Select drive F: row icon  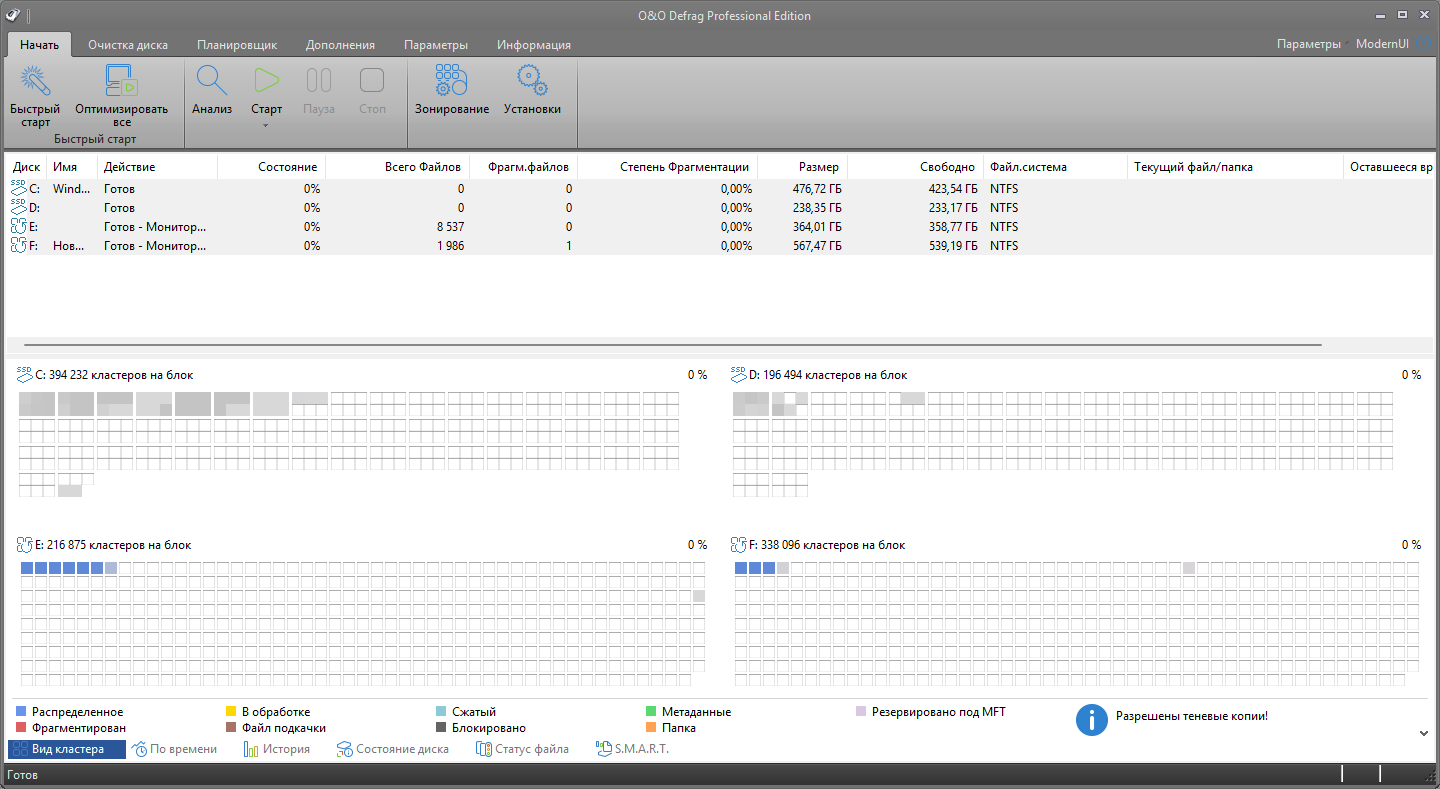[x=19, y=245]
